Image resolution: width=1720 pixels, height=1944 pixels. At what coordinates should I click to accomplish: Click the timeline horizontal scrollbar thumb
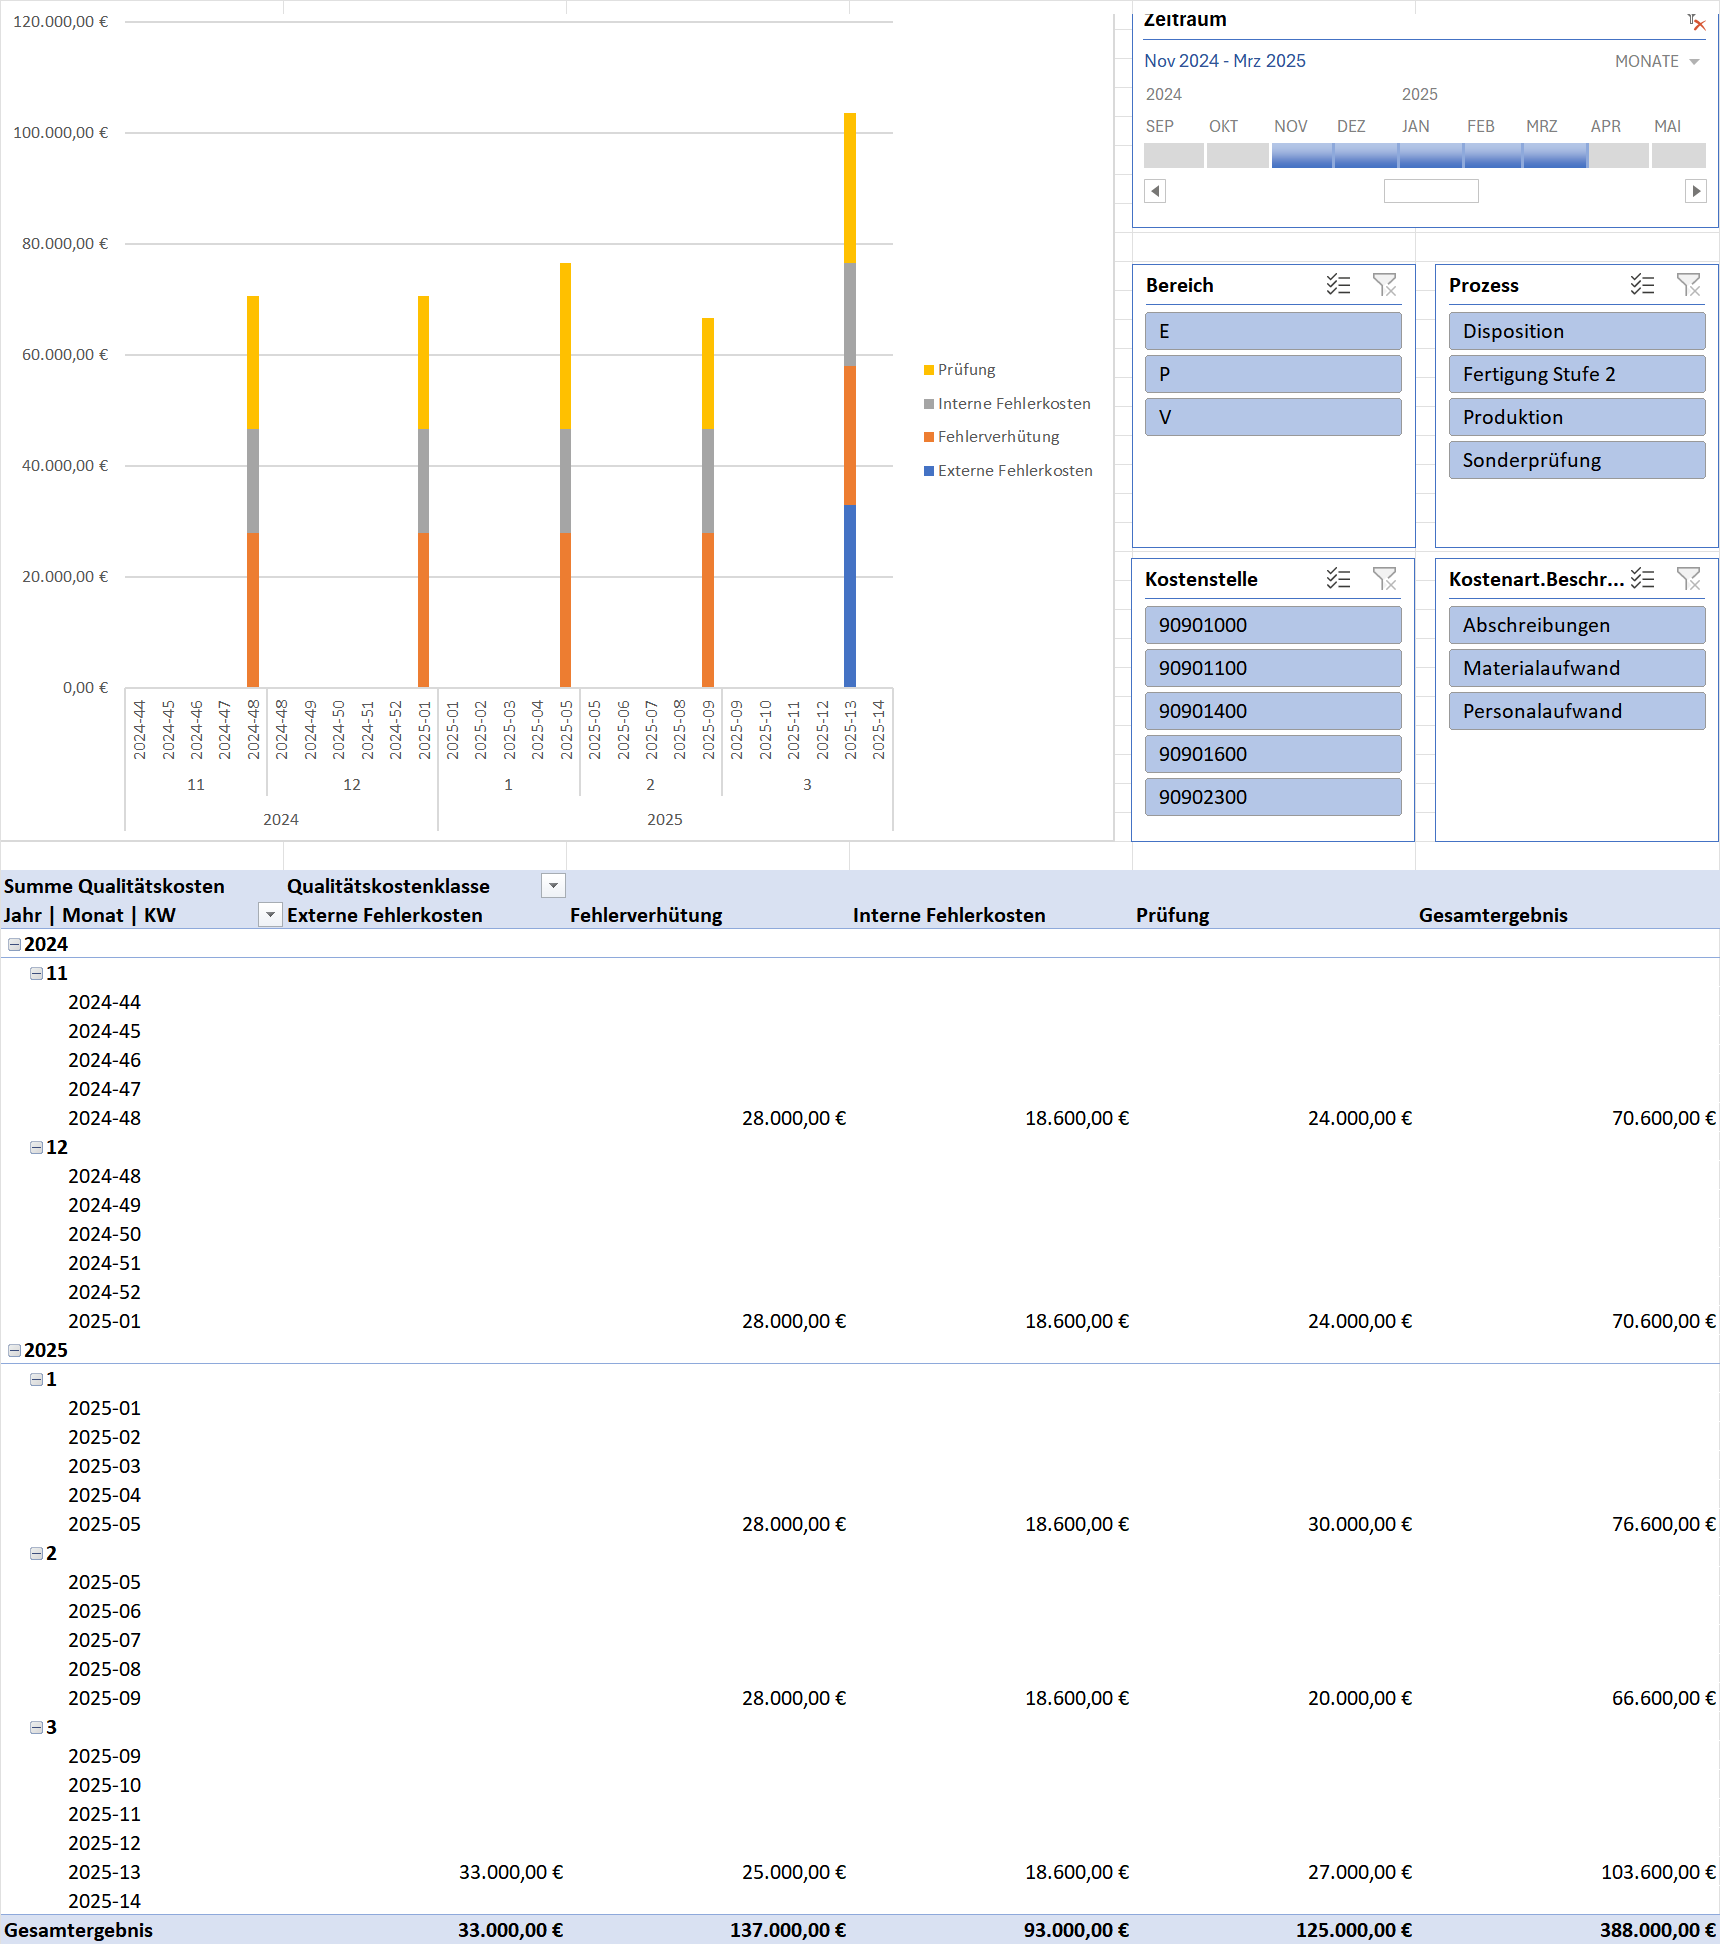click(1431, 191)
